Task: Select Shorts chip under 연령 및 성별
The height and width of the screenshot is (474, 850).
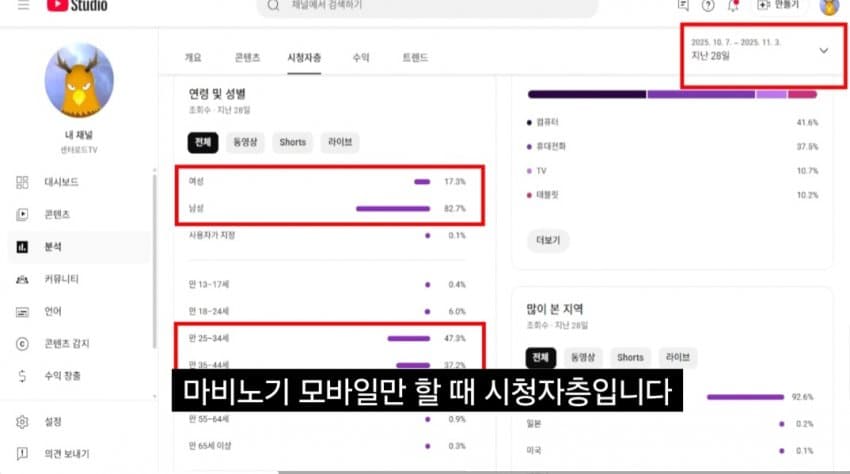Action: [x=292, y=142]
